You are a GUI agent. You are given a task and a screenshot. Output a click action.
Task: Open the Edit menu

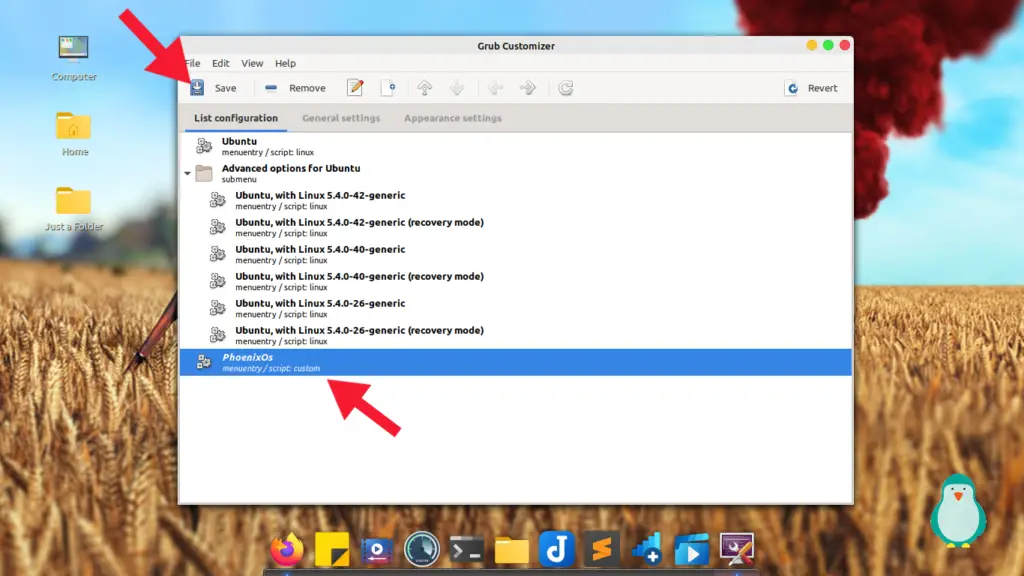(221, 63)
